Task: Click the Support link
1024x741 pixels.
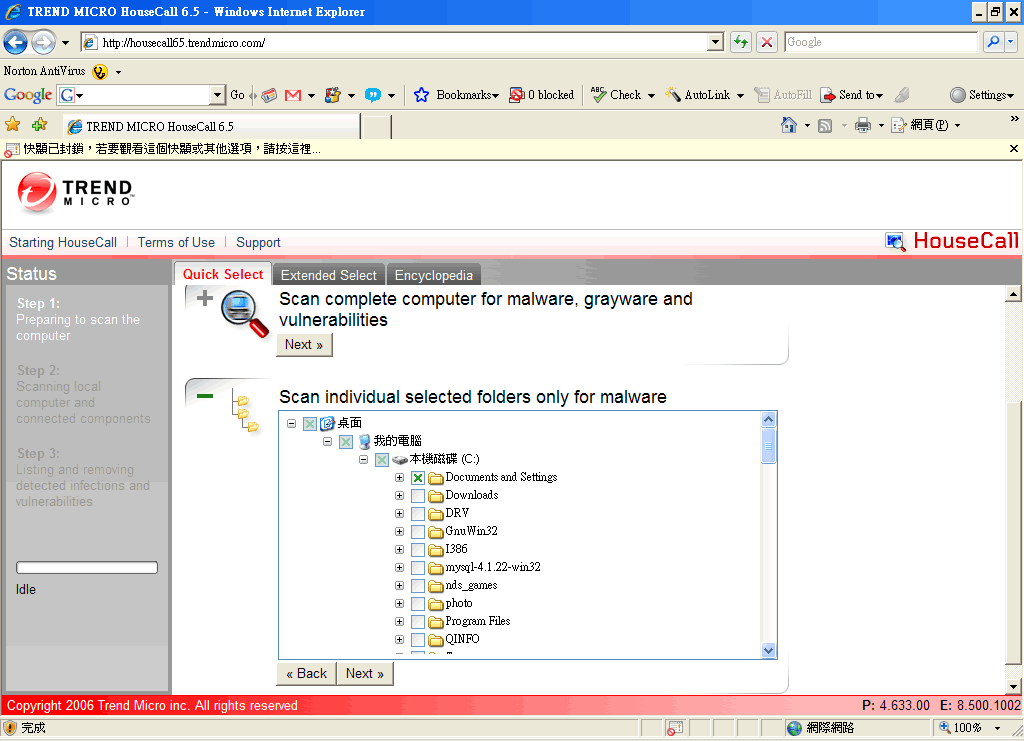Action: (258, 243)
